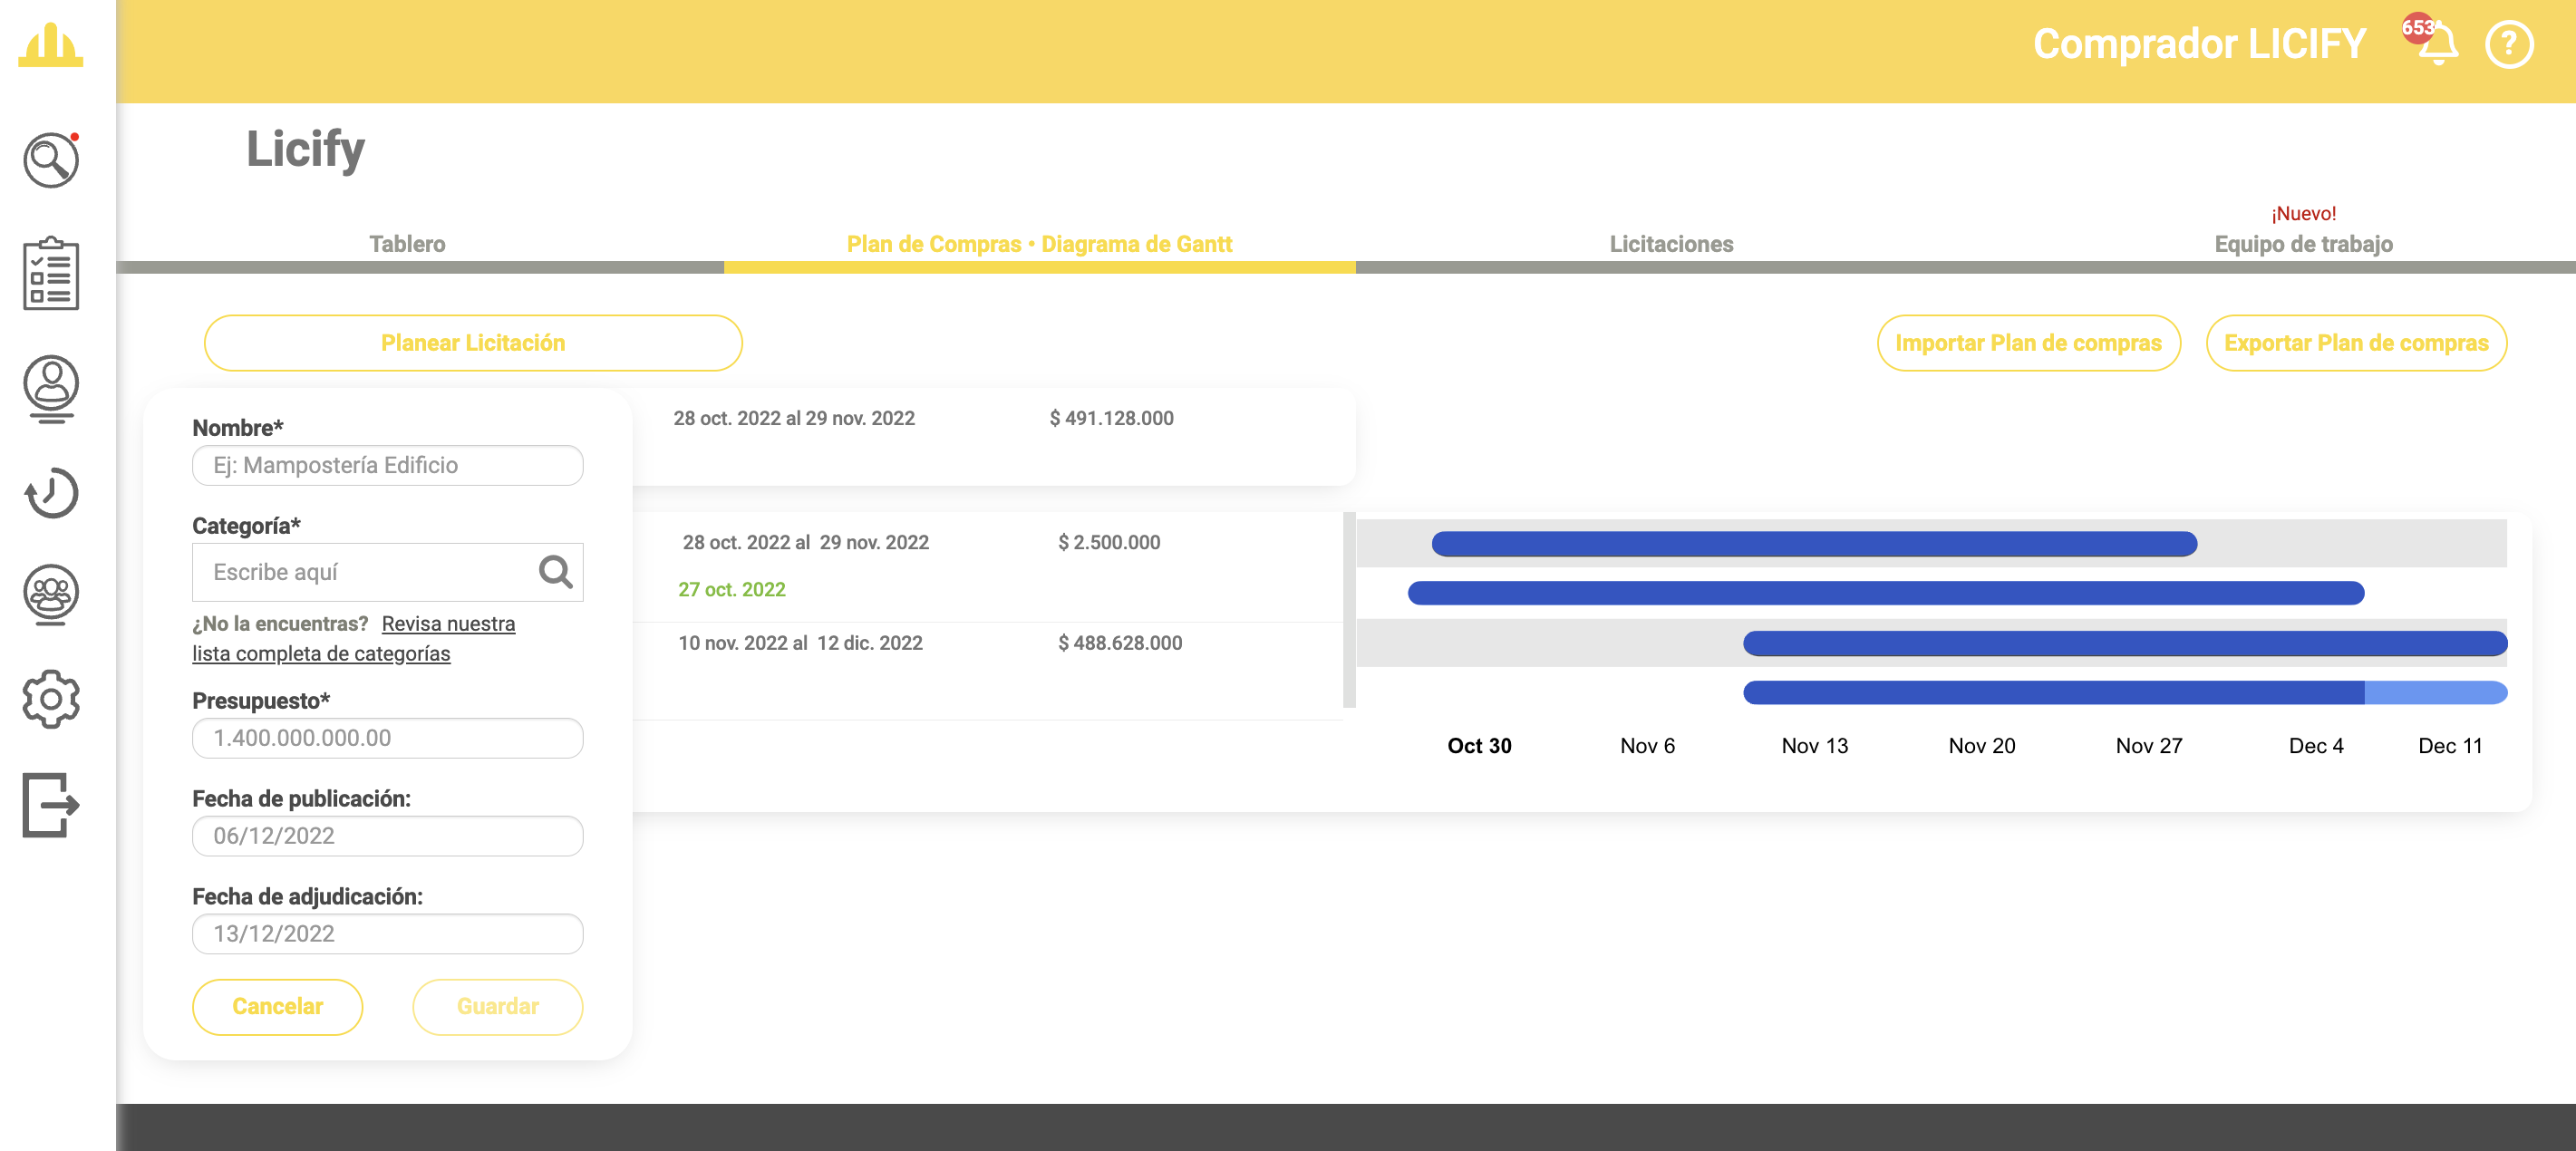The height and width of the screenshot is (1151, 2576).
Task: Switch to the Licitaciones tab
Action: (x=1671, y=244)
